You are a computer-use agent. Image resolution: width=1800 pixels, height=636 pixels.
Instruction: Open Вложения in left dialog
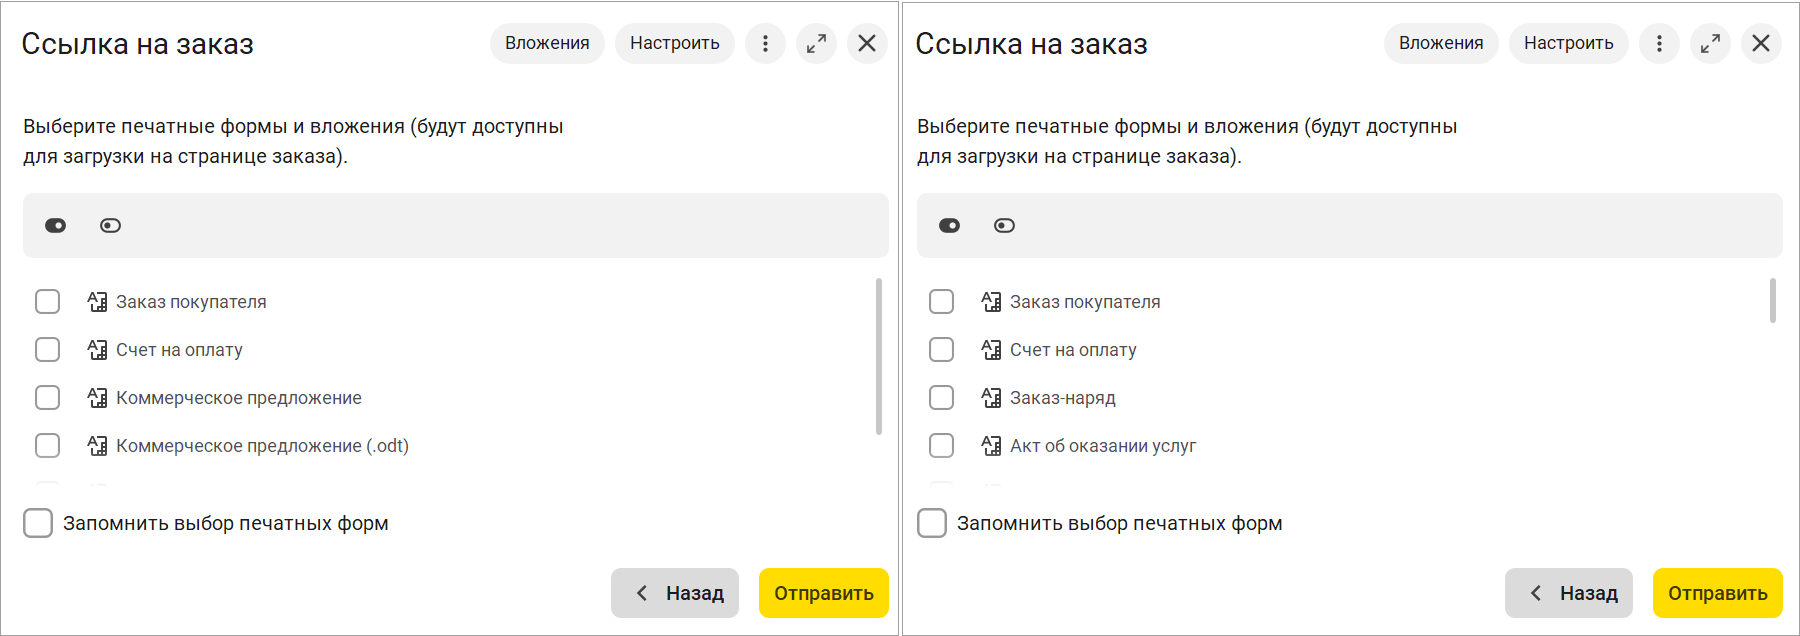pos(547,44)
